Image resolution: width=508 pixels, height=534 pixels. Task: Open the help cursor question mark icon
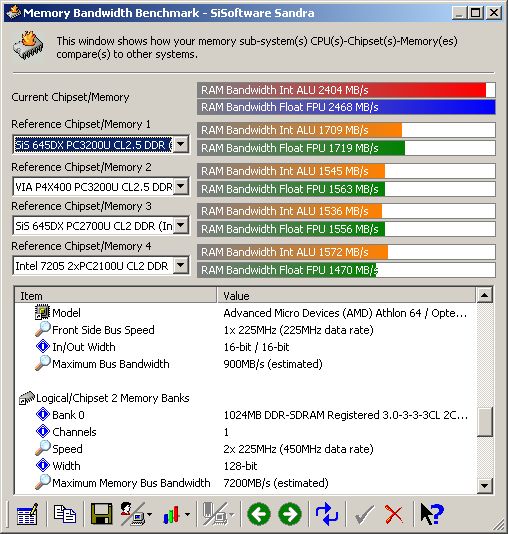coord(431,514)
